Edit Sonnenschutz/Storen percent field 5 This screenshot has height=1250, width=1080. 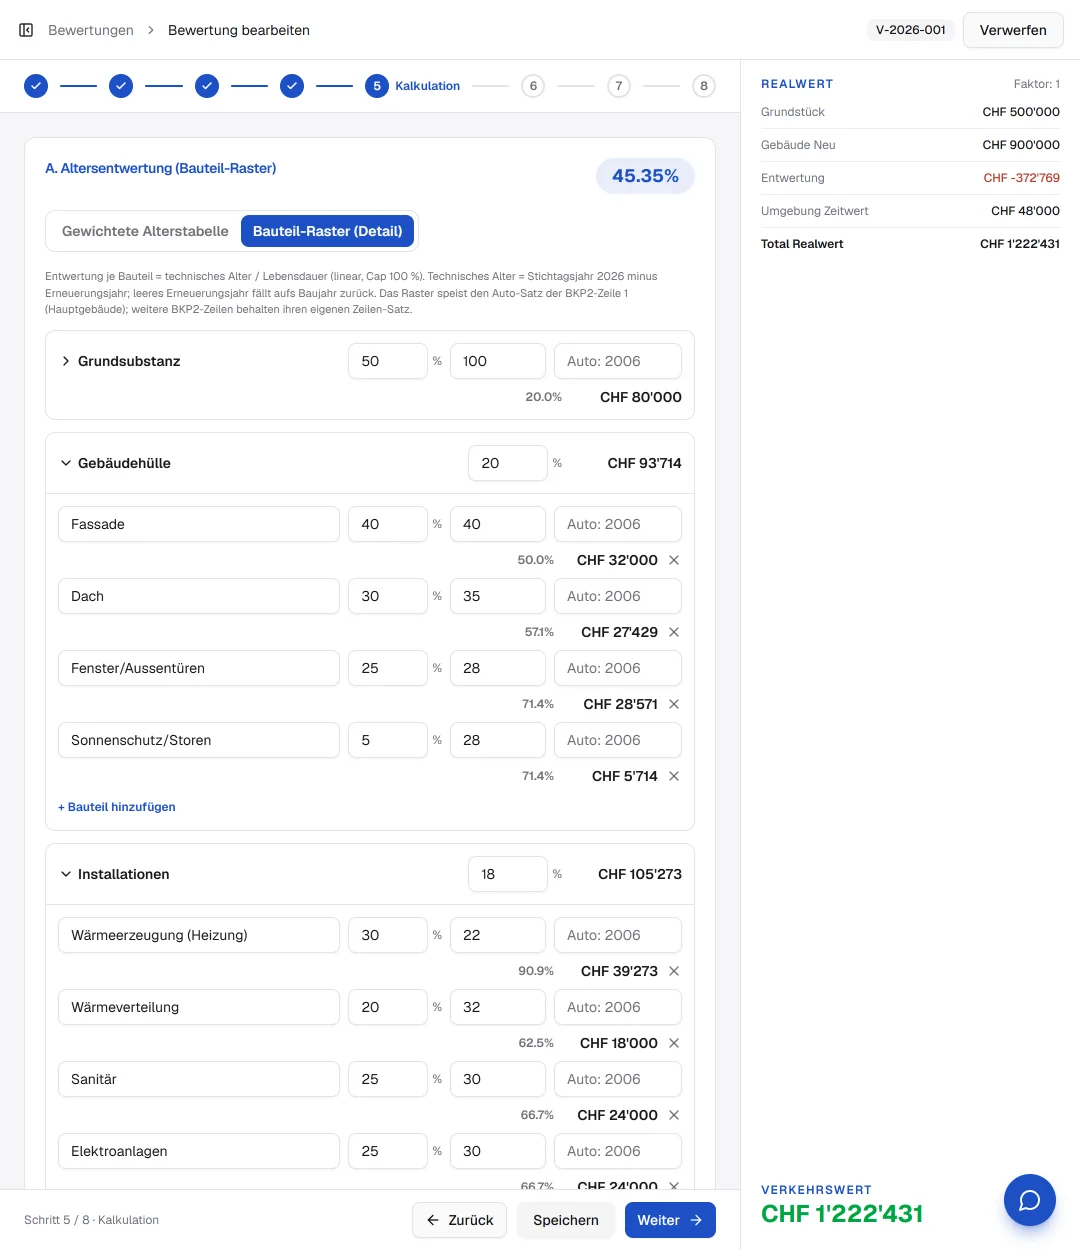click(388, 740)
